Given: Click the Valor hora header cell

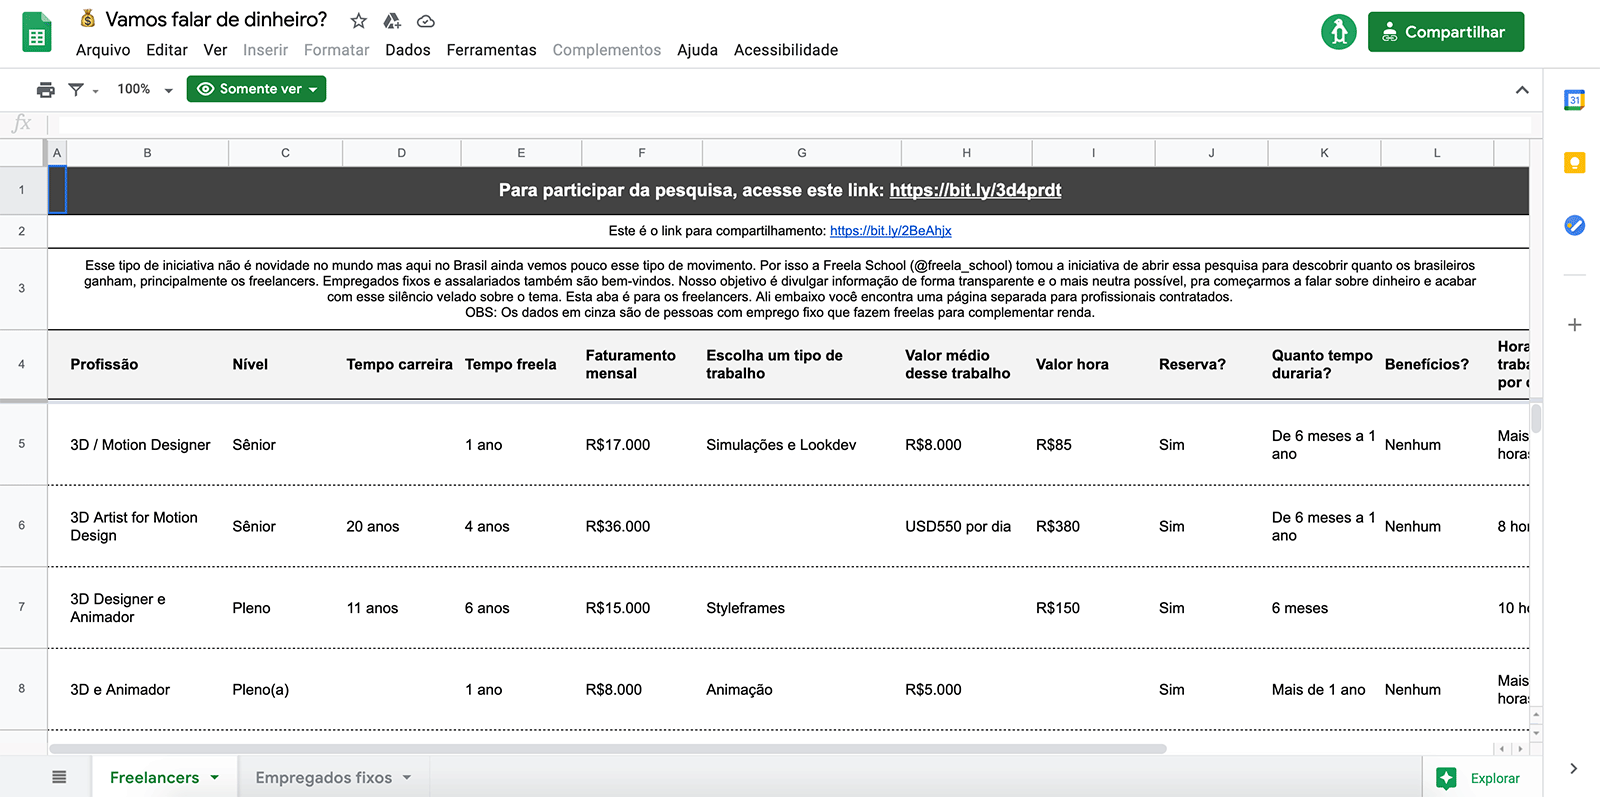Looking at the screenshot, I should coord(1093,365).
